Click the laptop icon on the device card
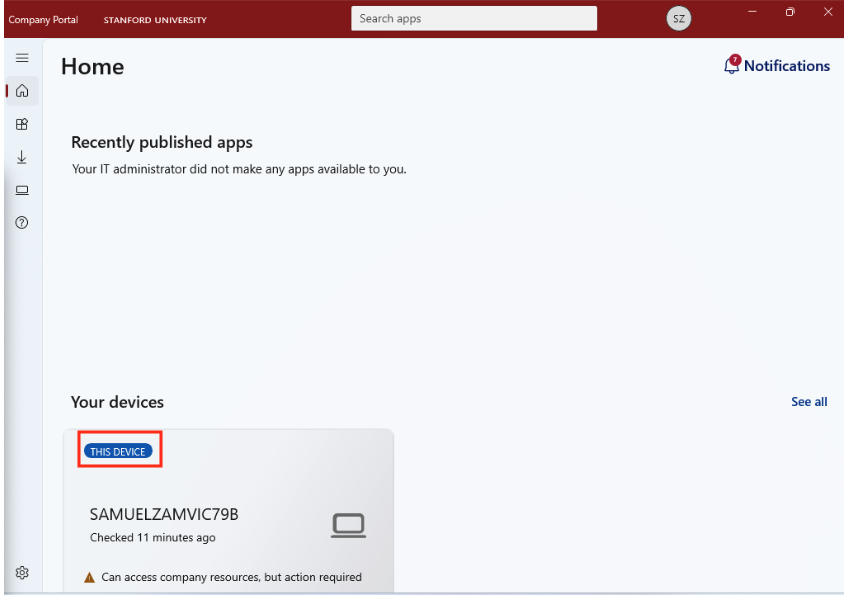847x595 pixels. click(x=347, y=524)
